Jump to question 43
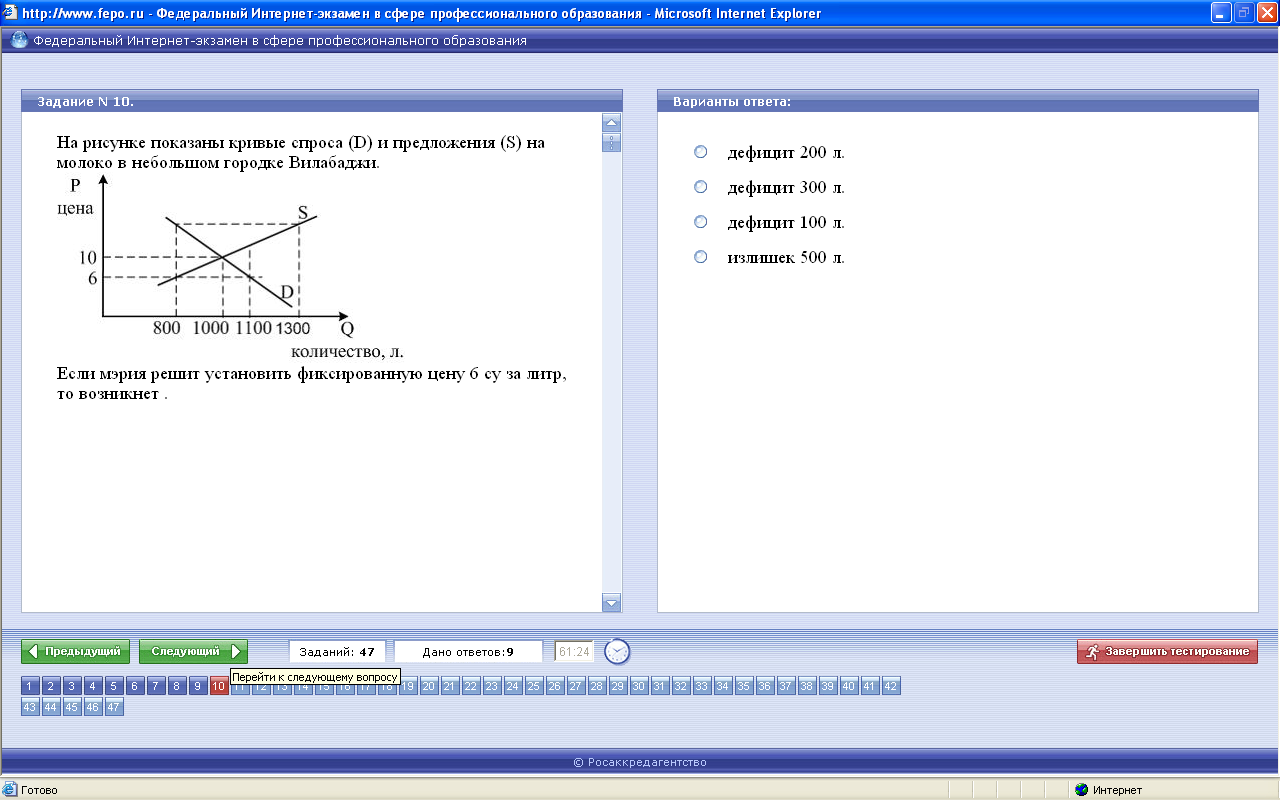Image resolution: width=1280 pixels, height=800 pixels. coord(30,707)
